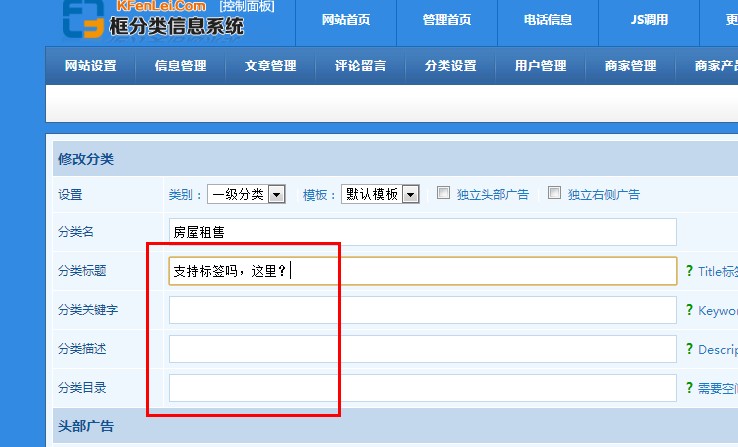Enable 独立右侧广告 checkbox
Screen dimensions: 738x447
pos(555,194)
